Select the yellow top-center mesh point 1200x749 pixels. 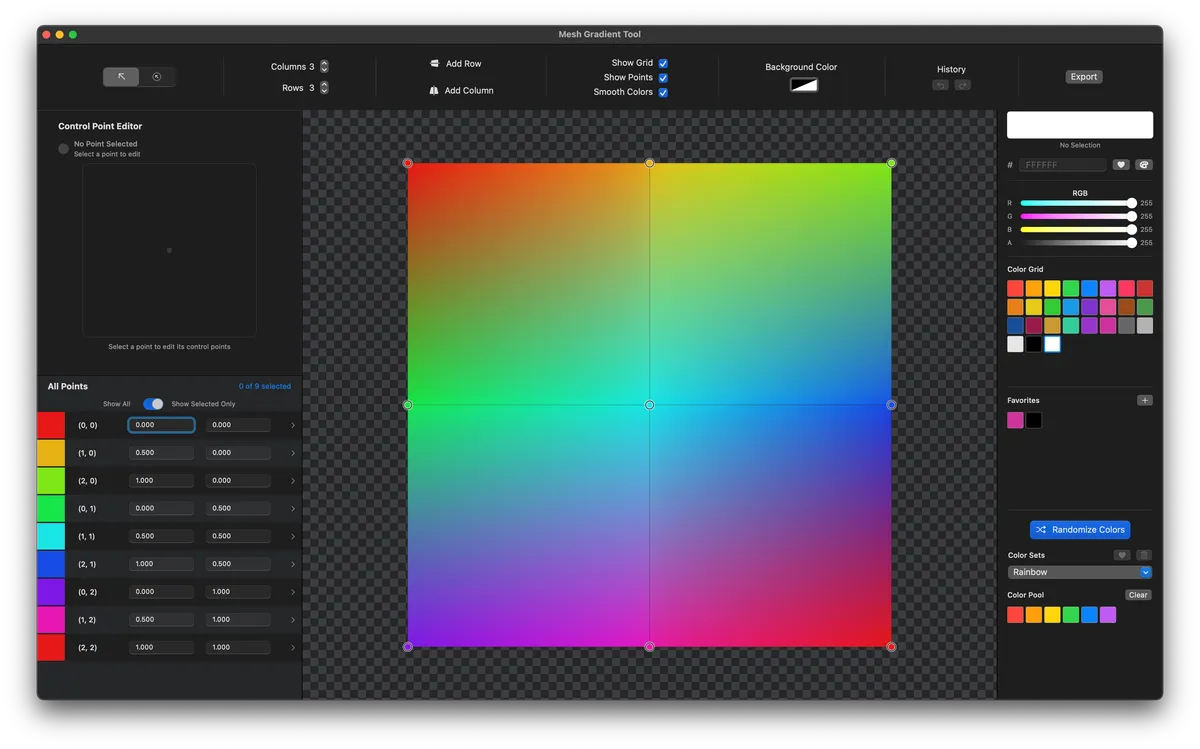point(649,163)
